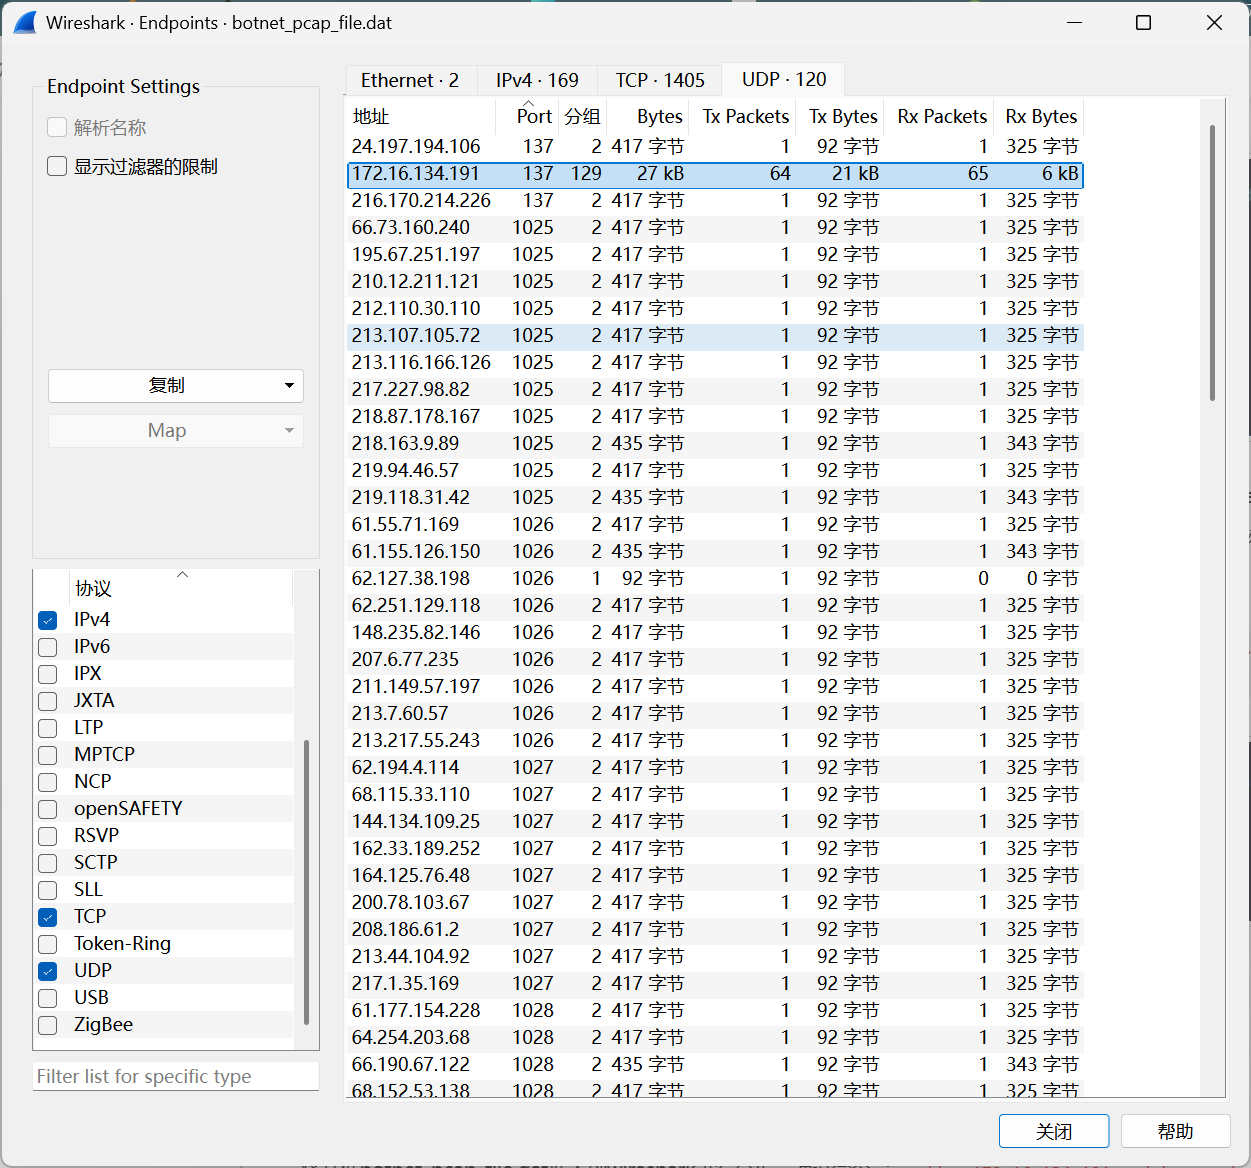Check the IPv6 protocol checkbox

tap(48, 647)
